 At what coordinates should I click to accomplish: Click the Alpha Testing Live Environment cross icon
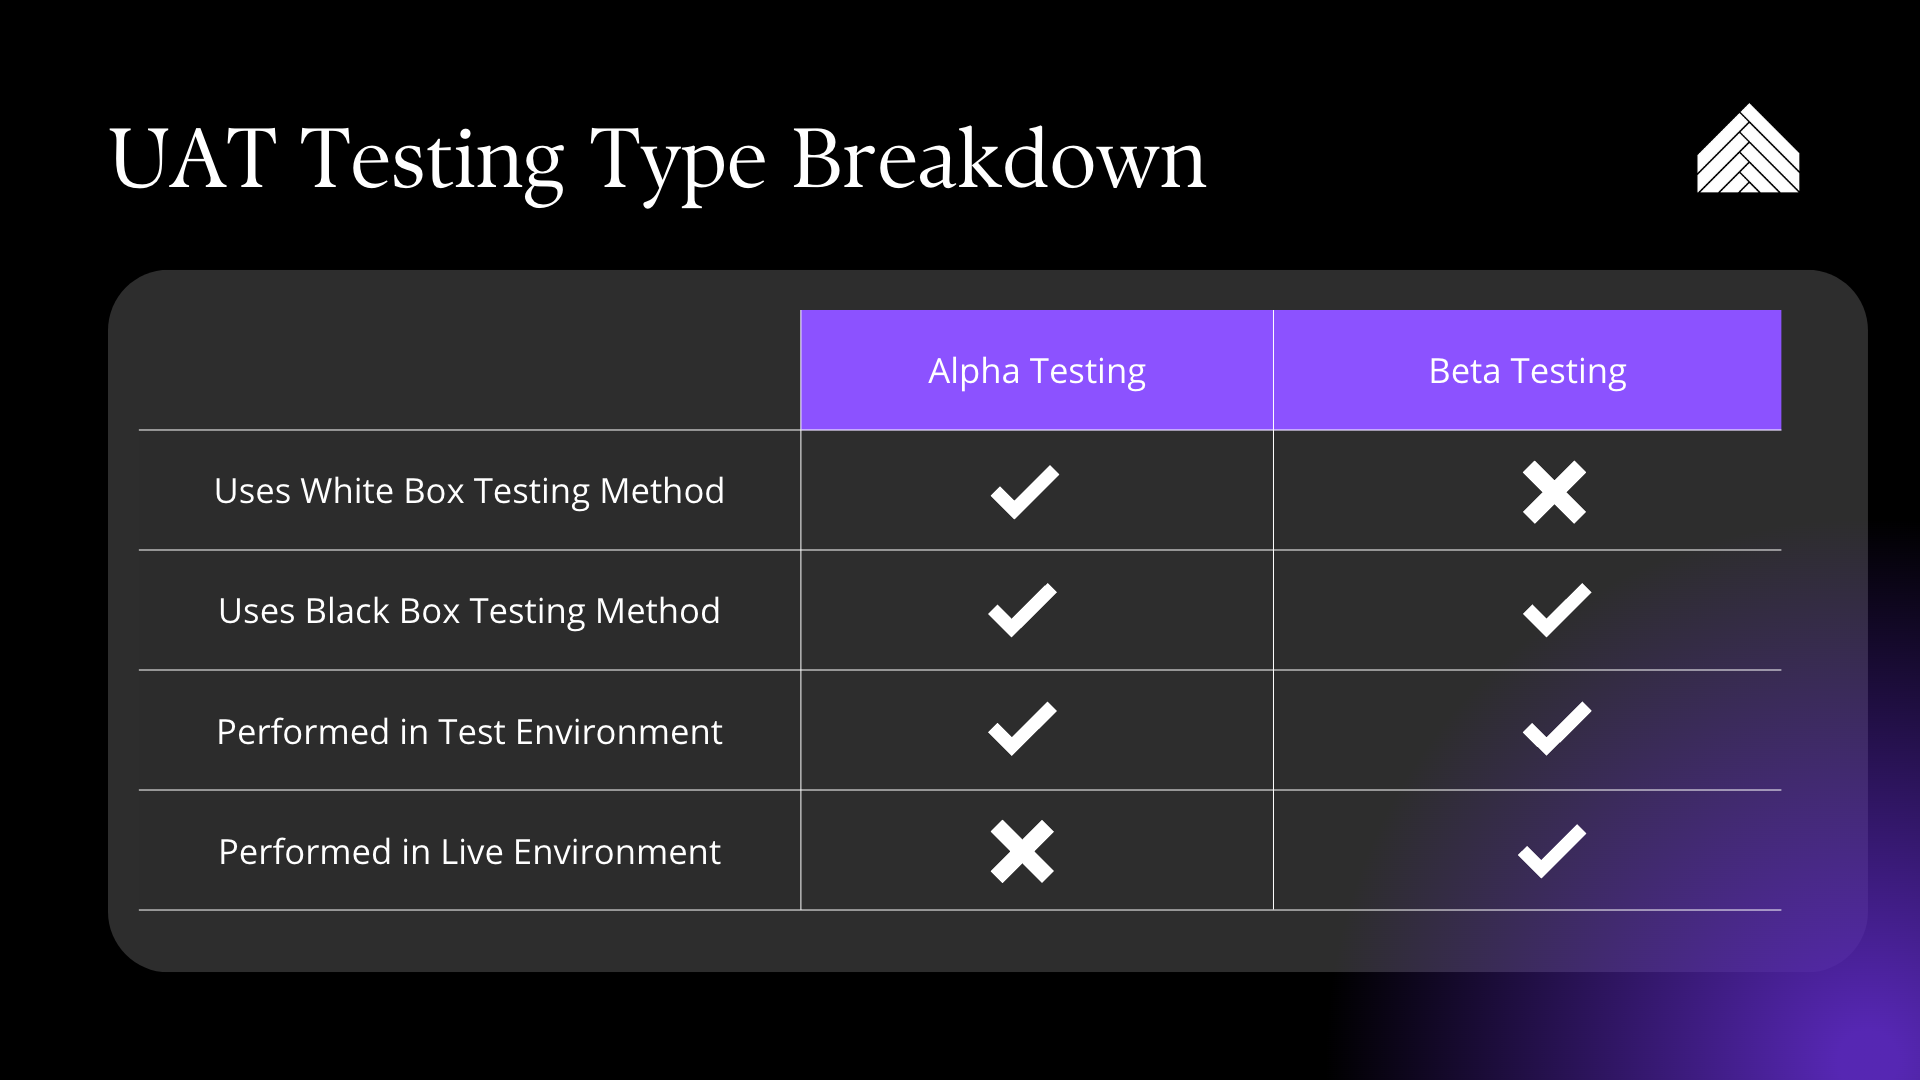click(x=1022, y=852)
